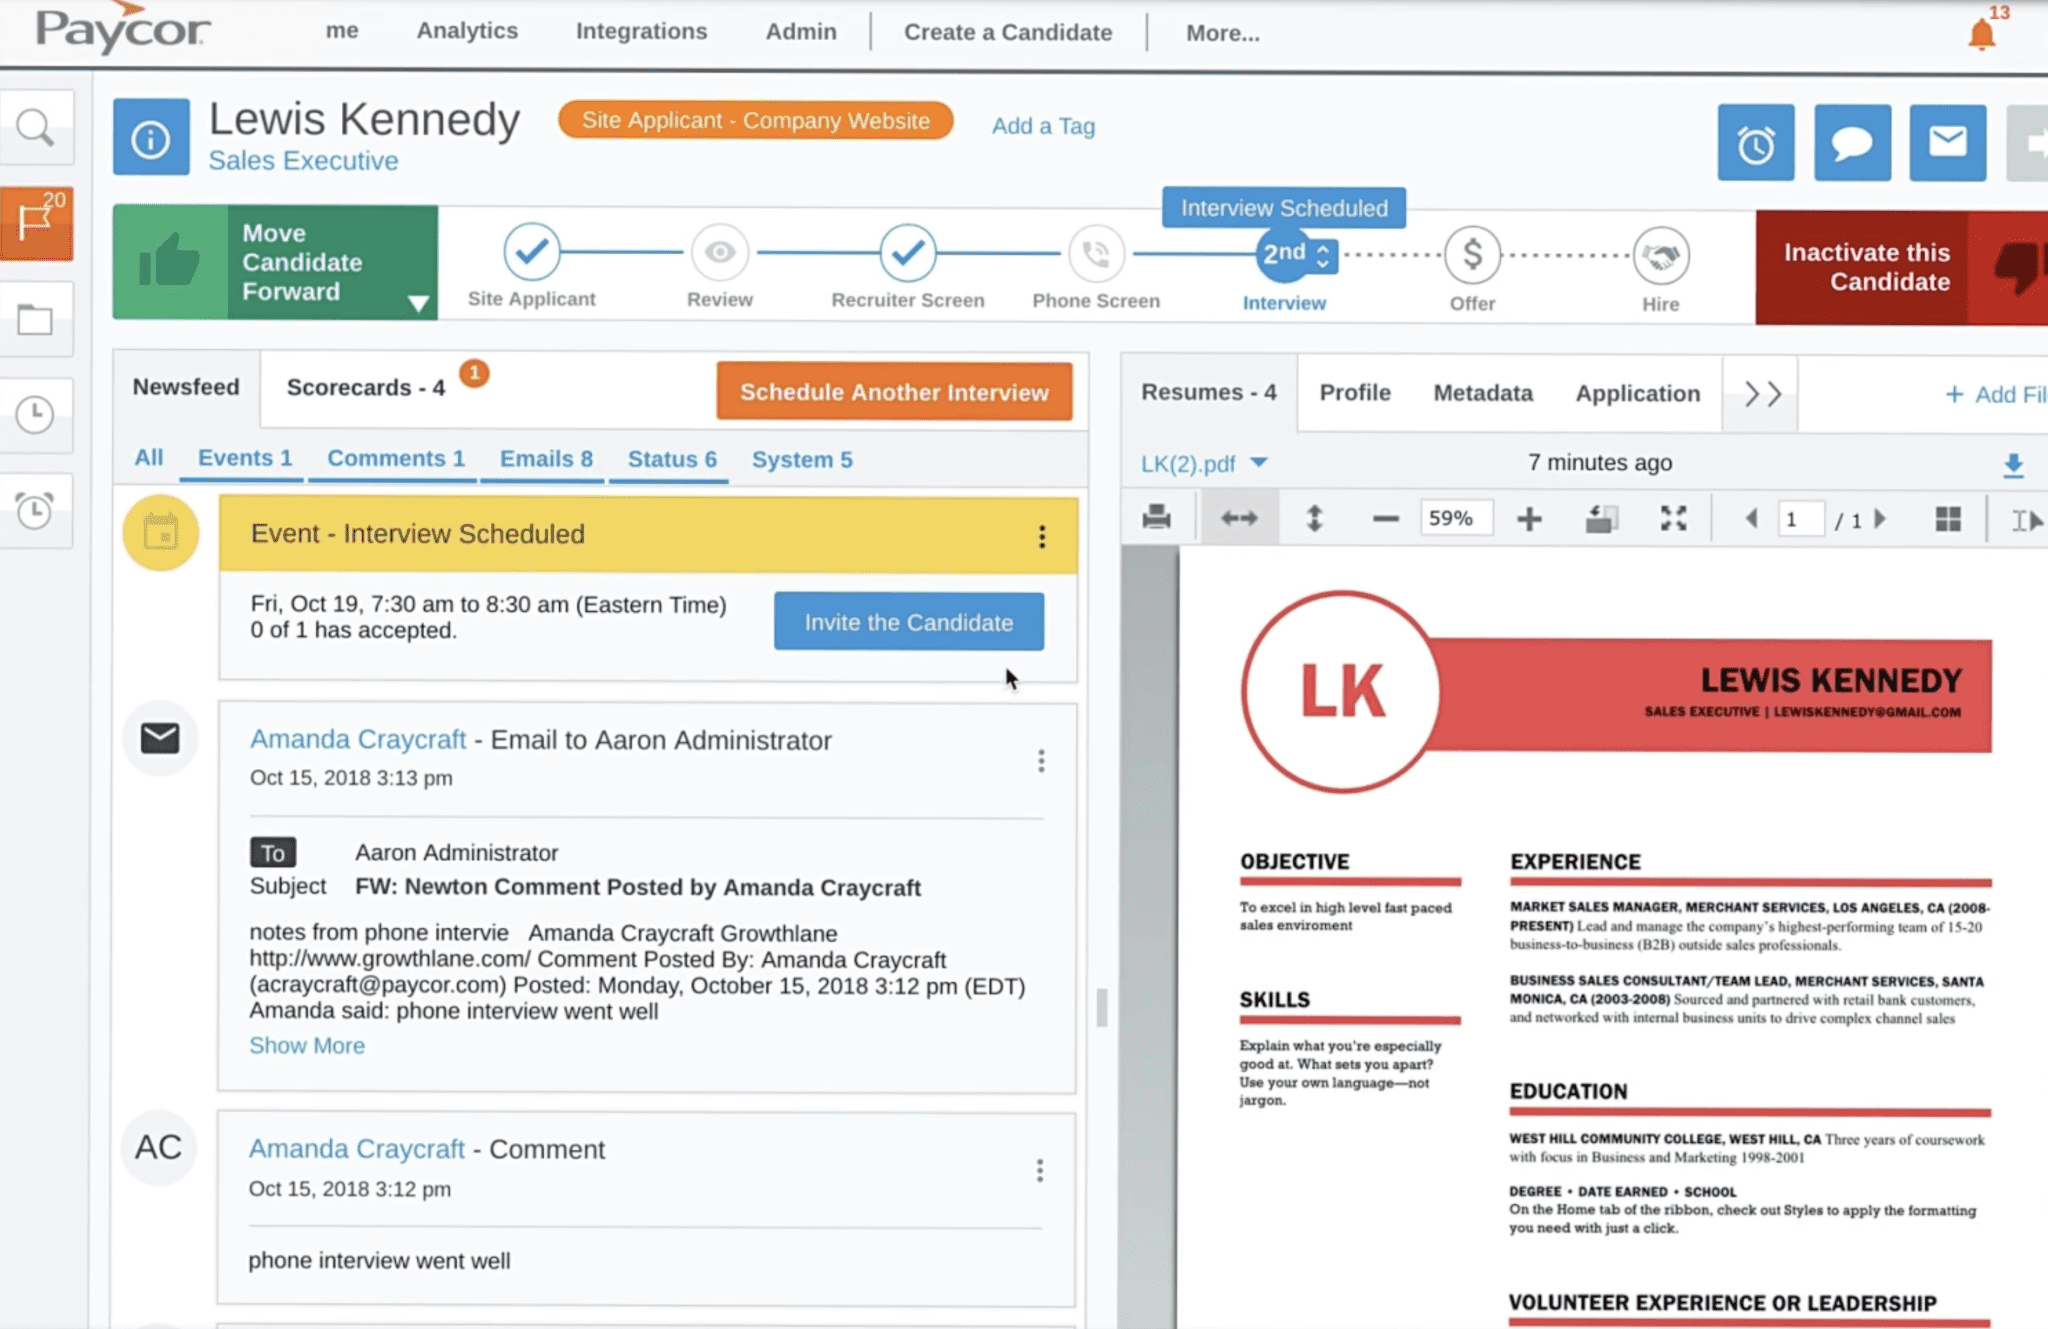Switch to the Scorecards - 4 tab
This screenshot has width=2048, height=1329.
[x=366, y=388]
